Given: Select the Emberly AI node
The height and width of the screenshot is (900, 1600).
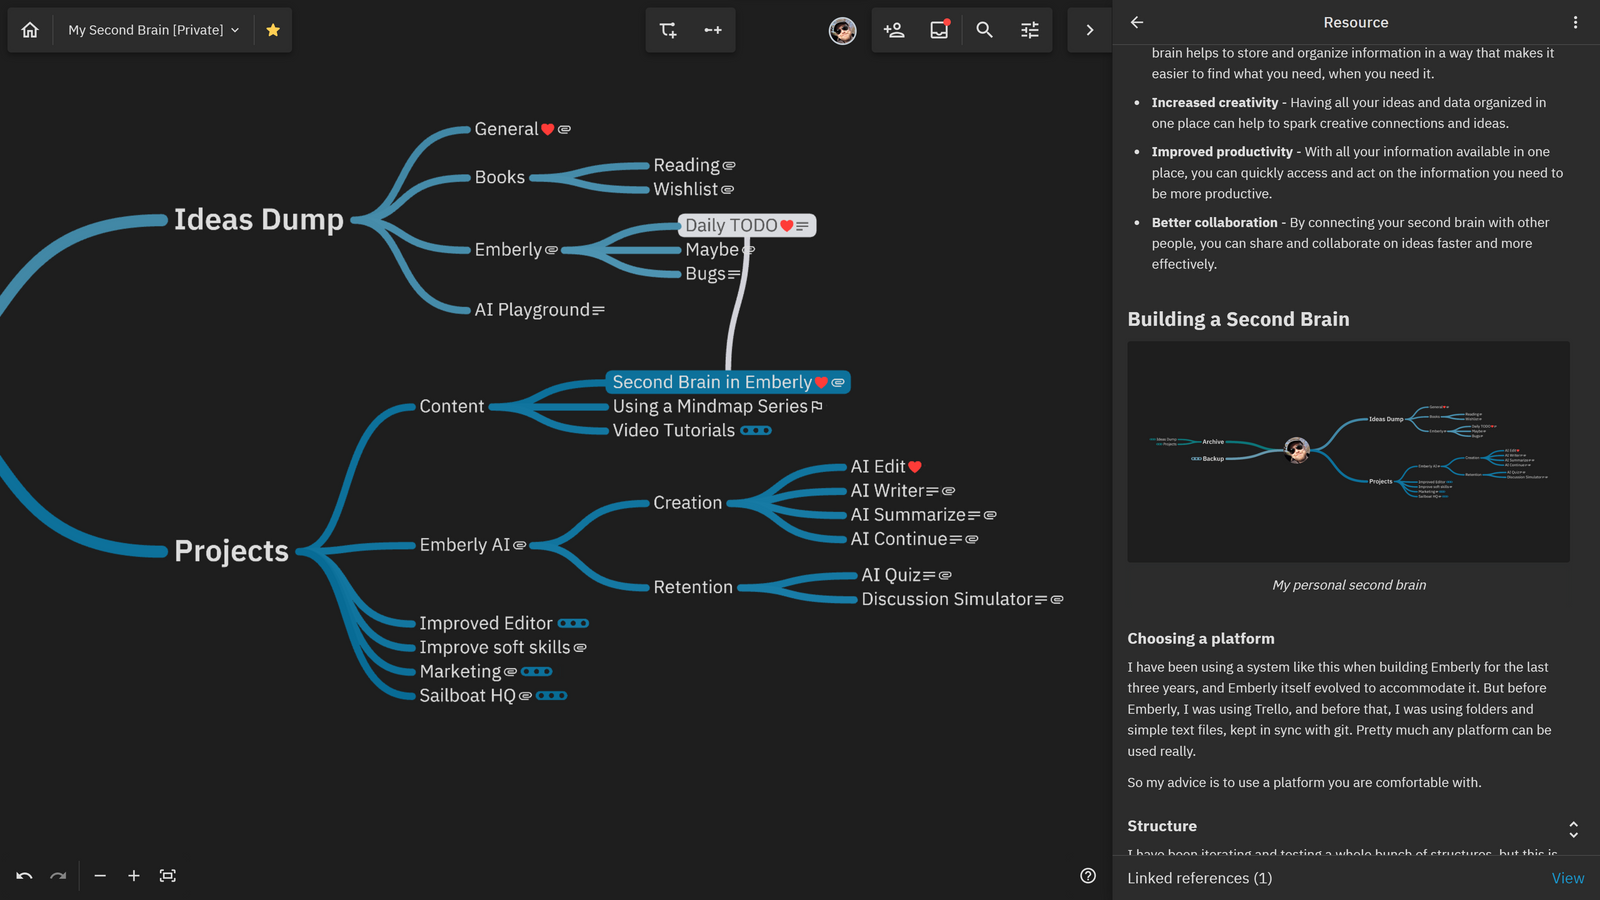Looking at the screenshot, I should 465,545.
